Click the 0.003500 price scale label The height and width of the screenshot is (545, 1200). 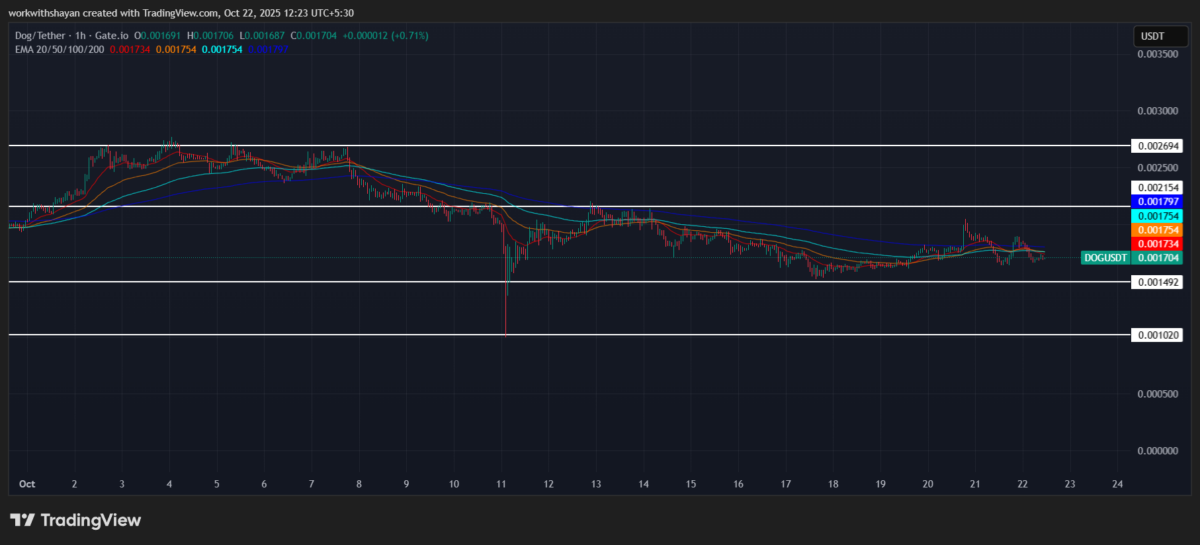click(1158, 54)
